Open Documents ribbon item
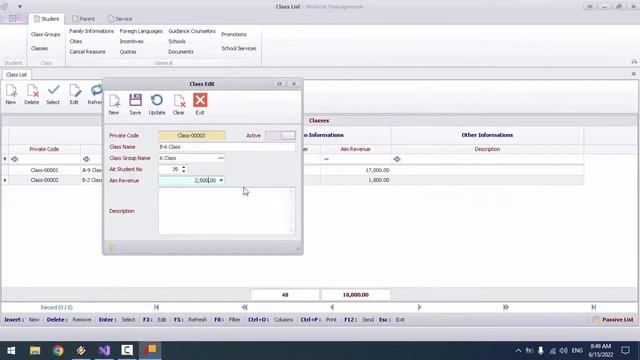 [x=181, y=52]
